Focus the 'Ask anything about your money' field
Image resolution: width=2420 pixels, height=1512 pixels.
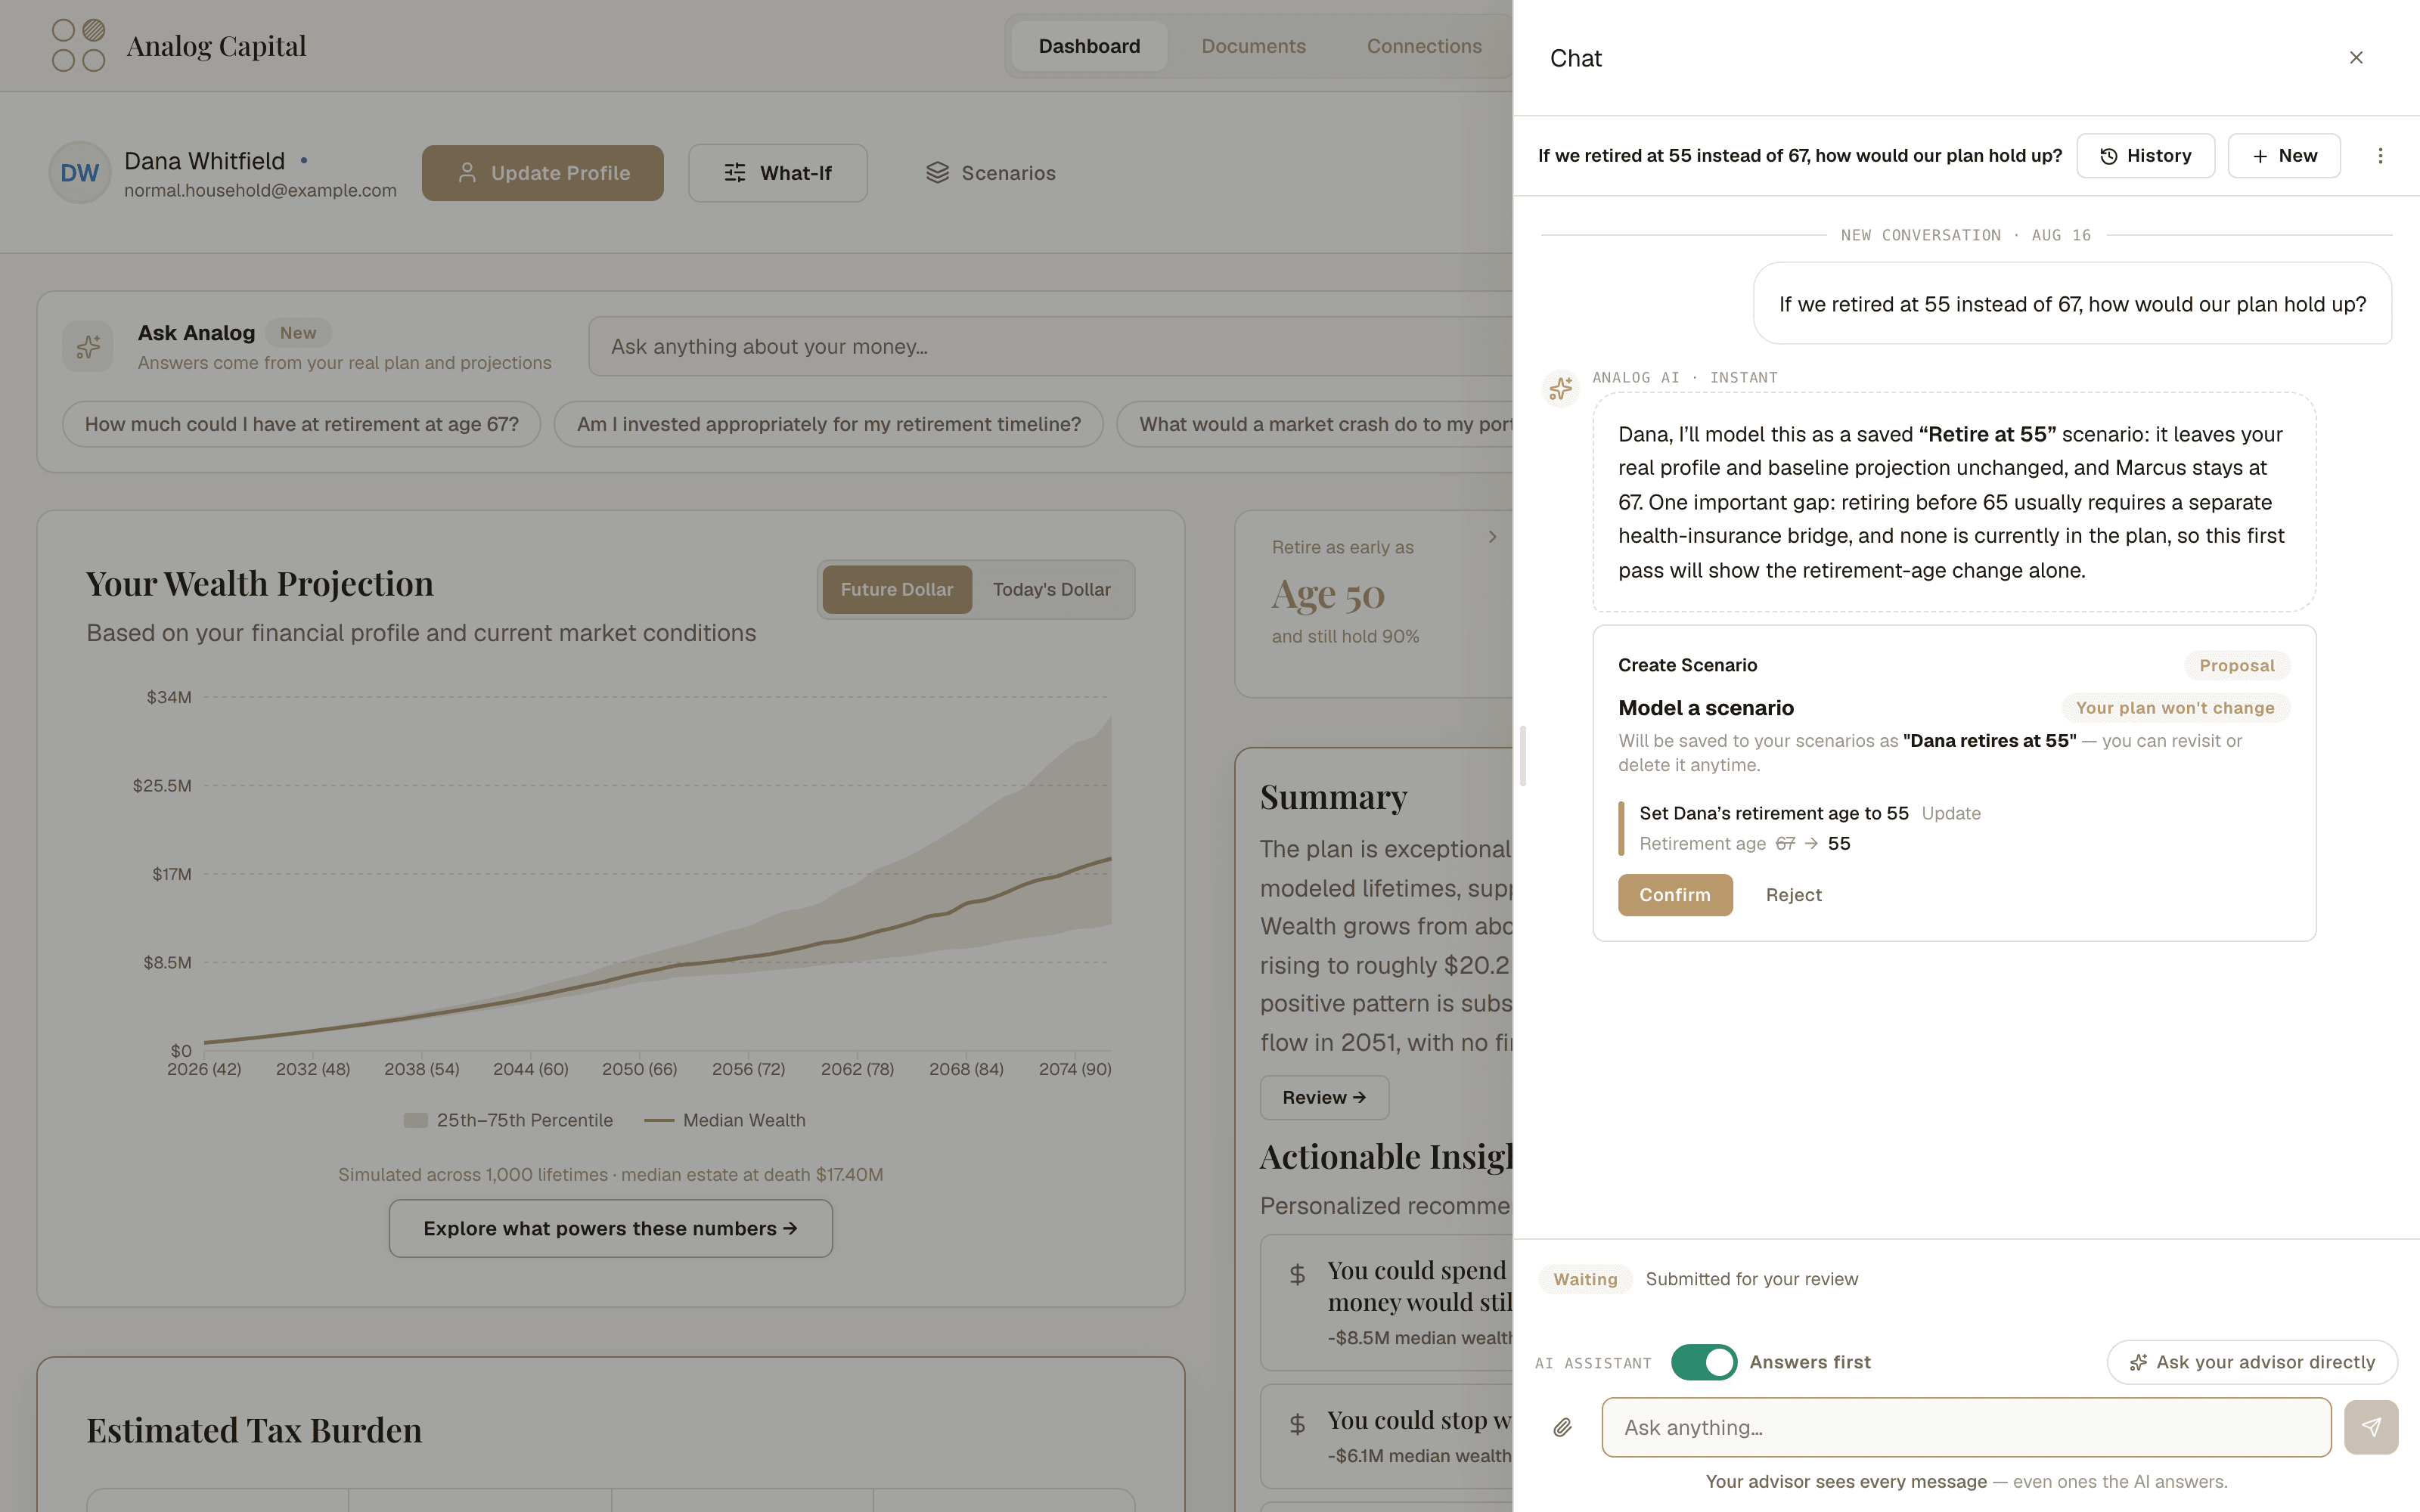(x=1050, y=346)
